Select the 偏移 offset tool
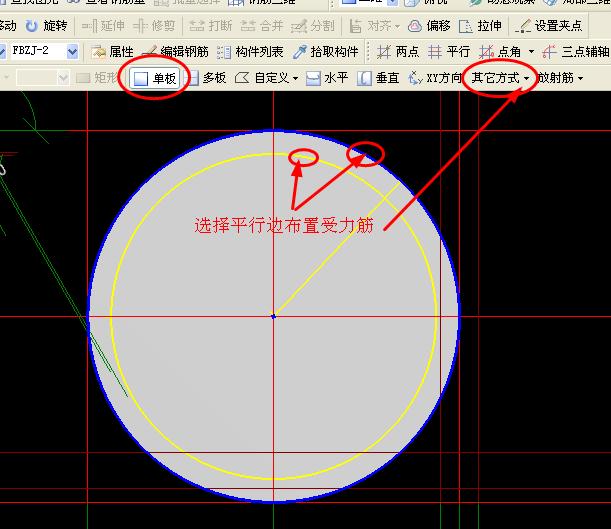Screen dimensions: 611x529 pyautogui.click(x=429, y=26)
